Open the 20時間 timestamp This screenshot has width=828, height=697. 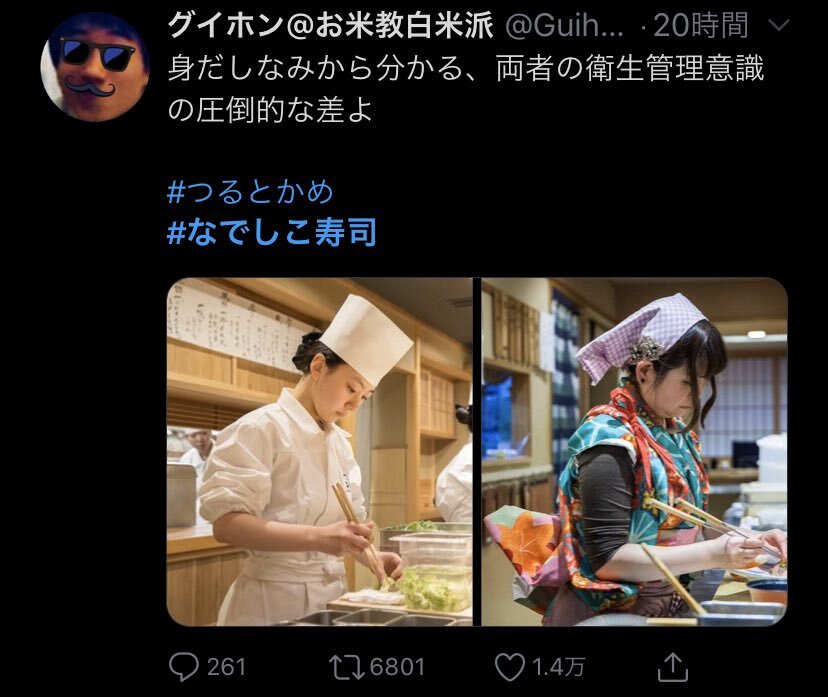click(x=701, y=25)
